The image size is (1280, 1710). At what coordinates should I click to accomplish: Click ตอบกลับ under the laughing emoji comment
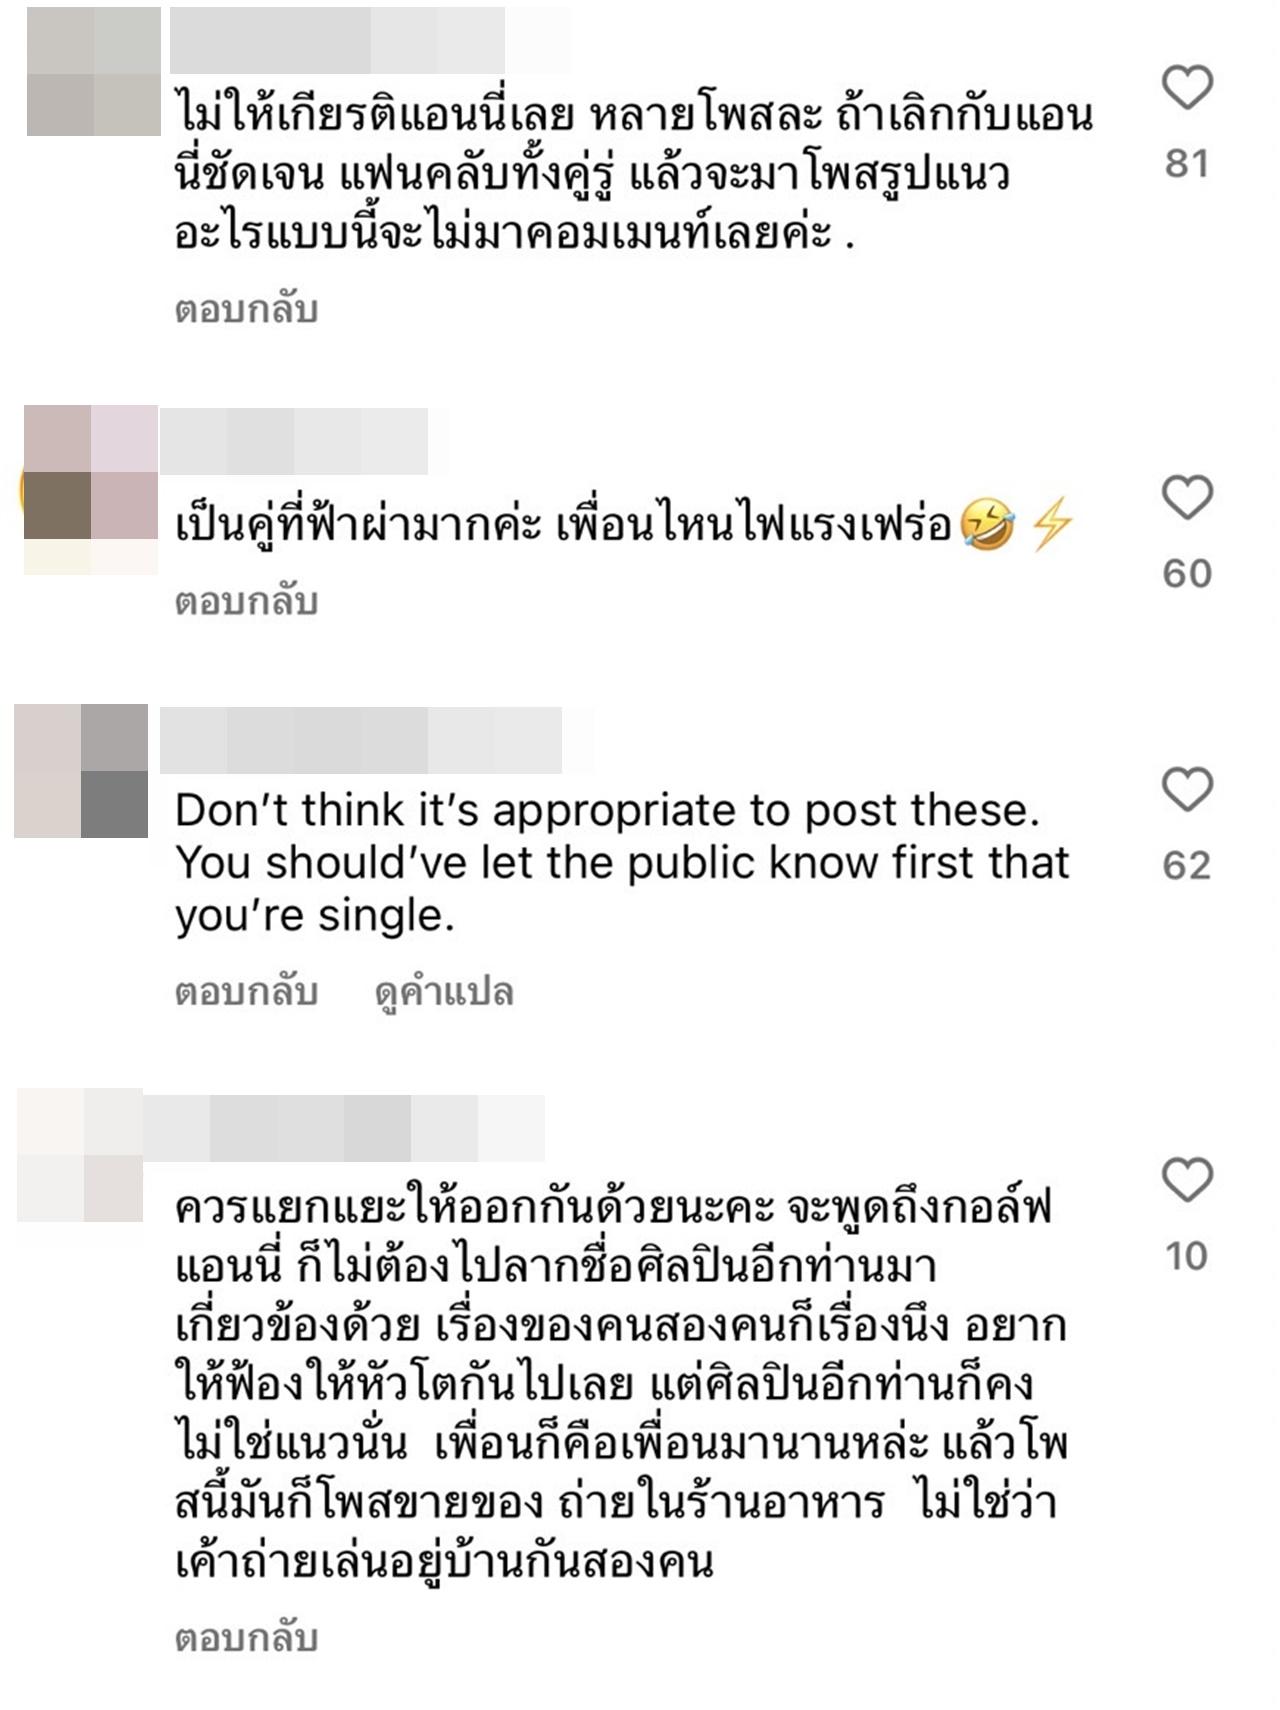click(x=246, y=602)
